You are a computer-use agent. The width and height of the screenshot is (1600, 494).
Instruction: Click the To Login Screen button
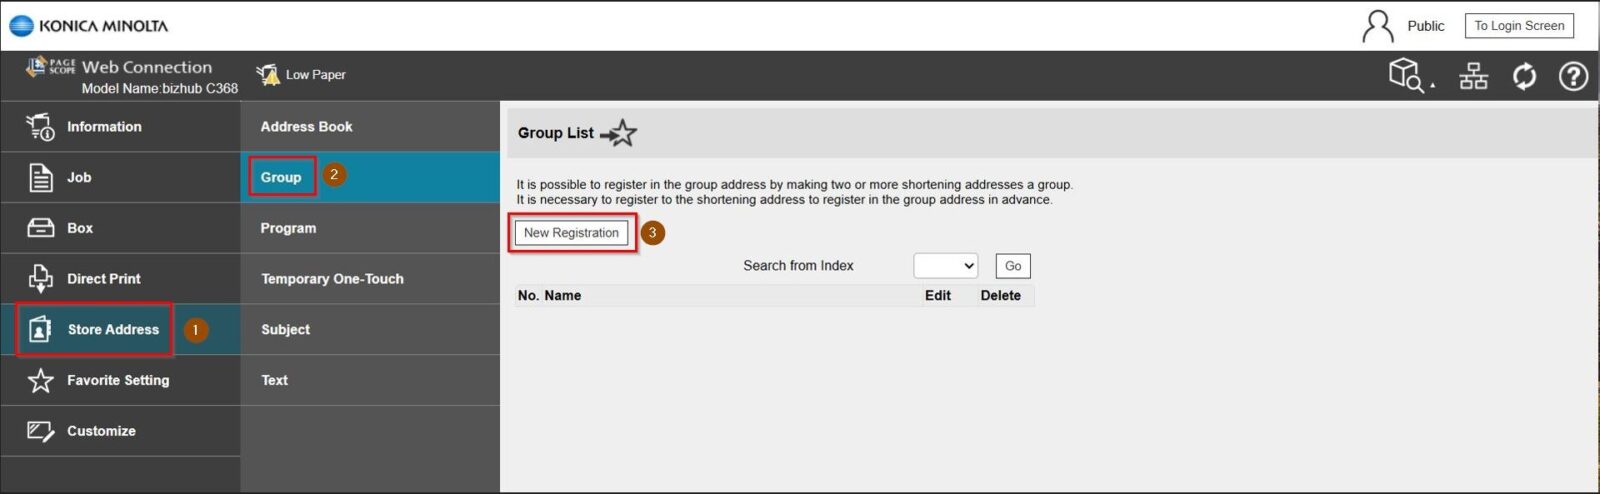(1518, 26)
